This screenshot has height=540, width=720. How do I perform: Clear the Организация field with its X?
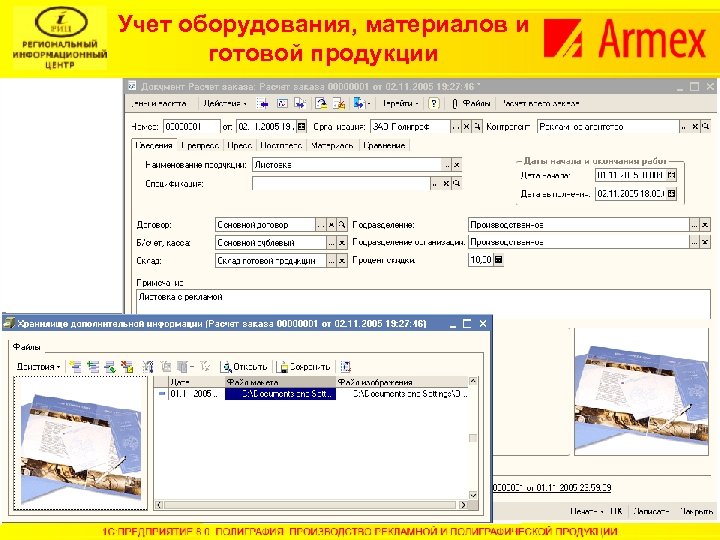466,126
